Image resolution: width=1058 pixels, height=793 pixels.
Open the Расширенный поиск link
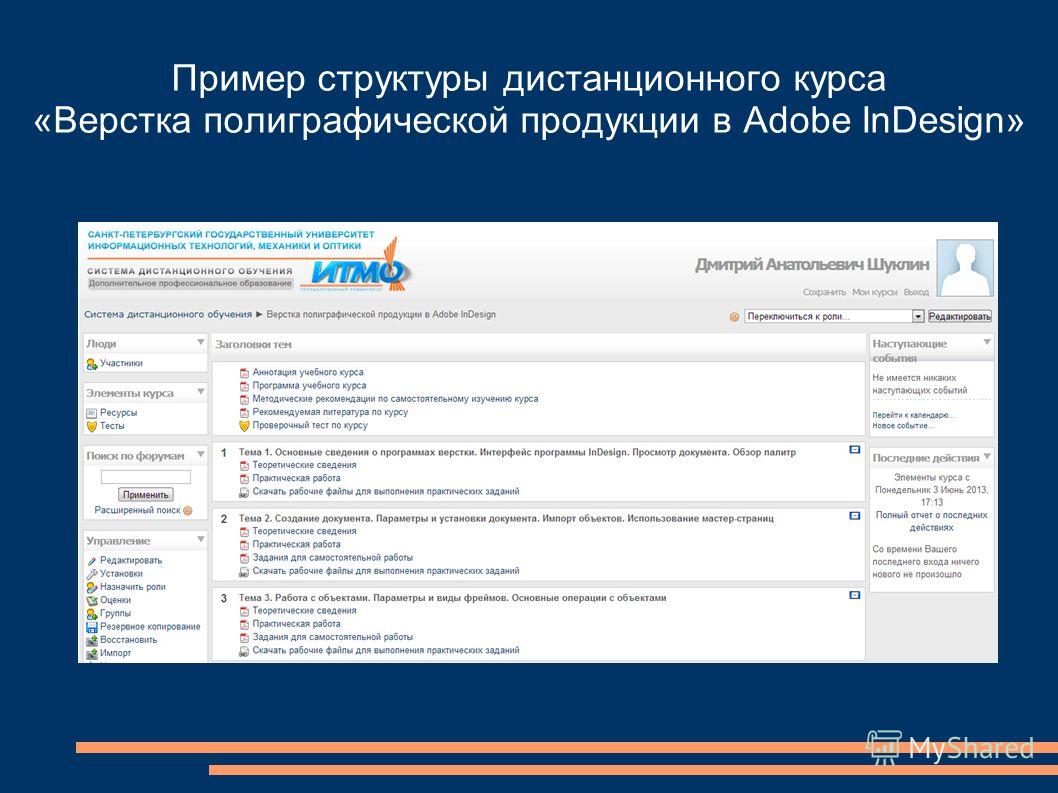pos(138,511)
